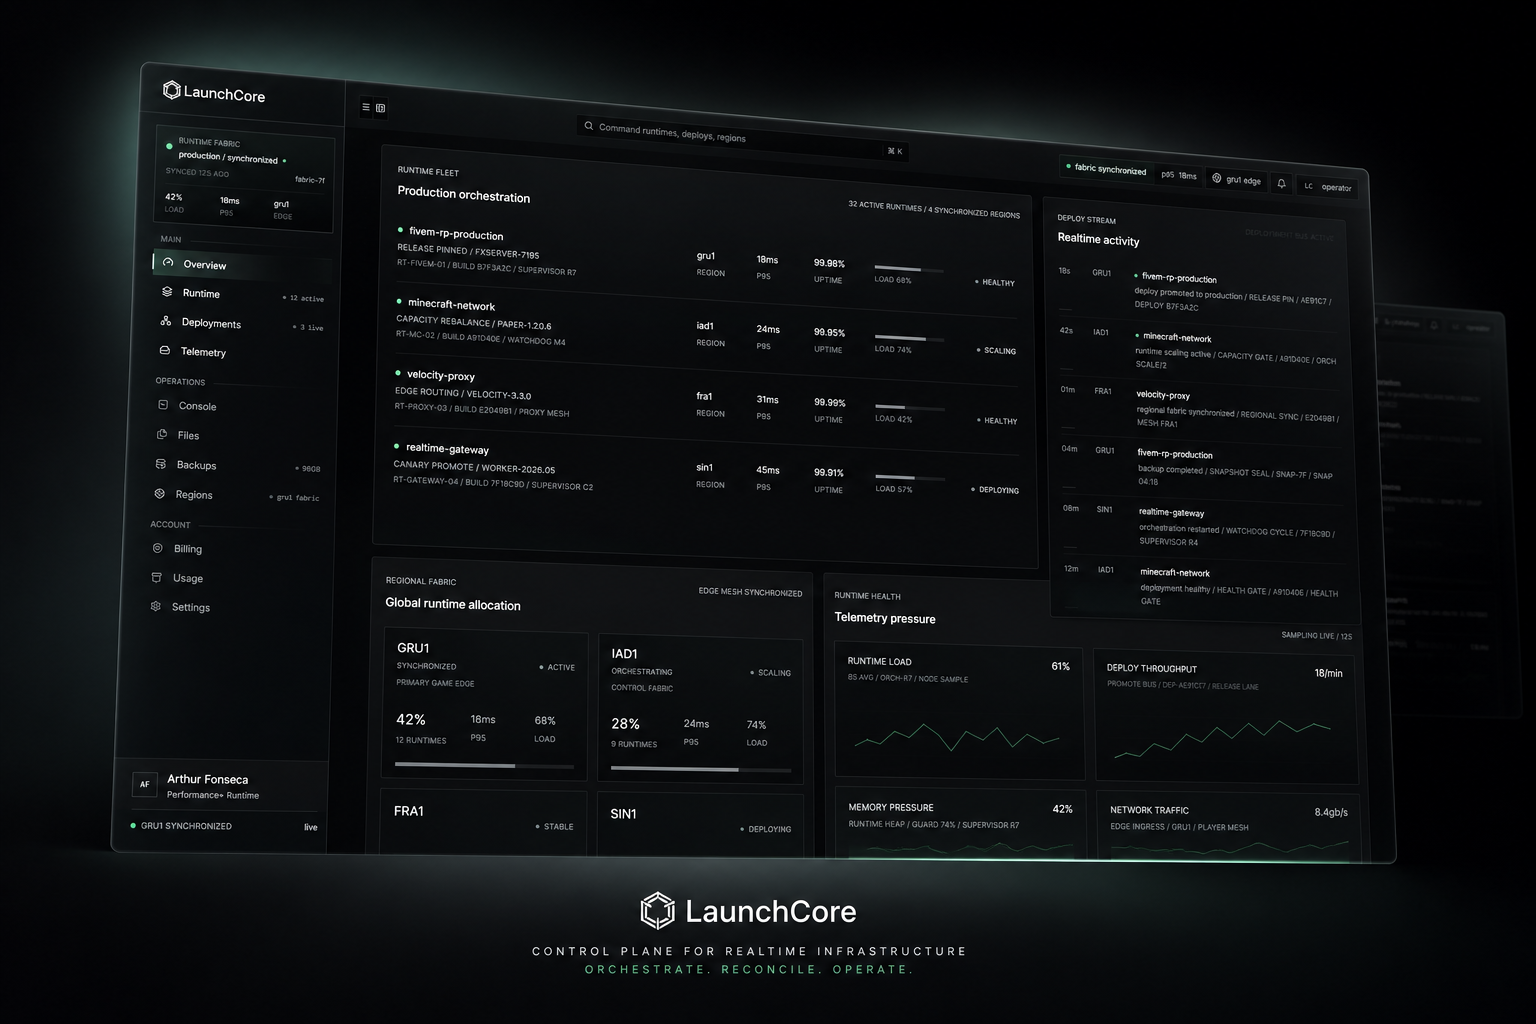Click the Runtime layers icon
This screenshot has height=1024, width=1536.
[x=167, y=292]
